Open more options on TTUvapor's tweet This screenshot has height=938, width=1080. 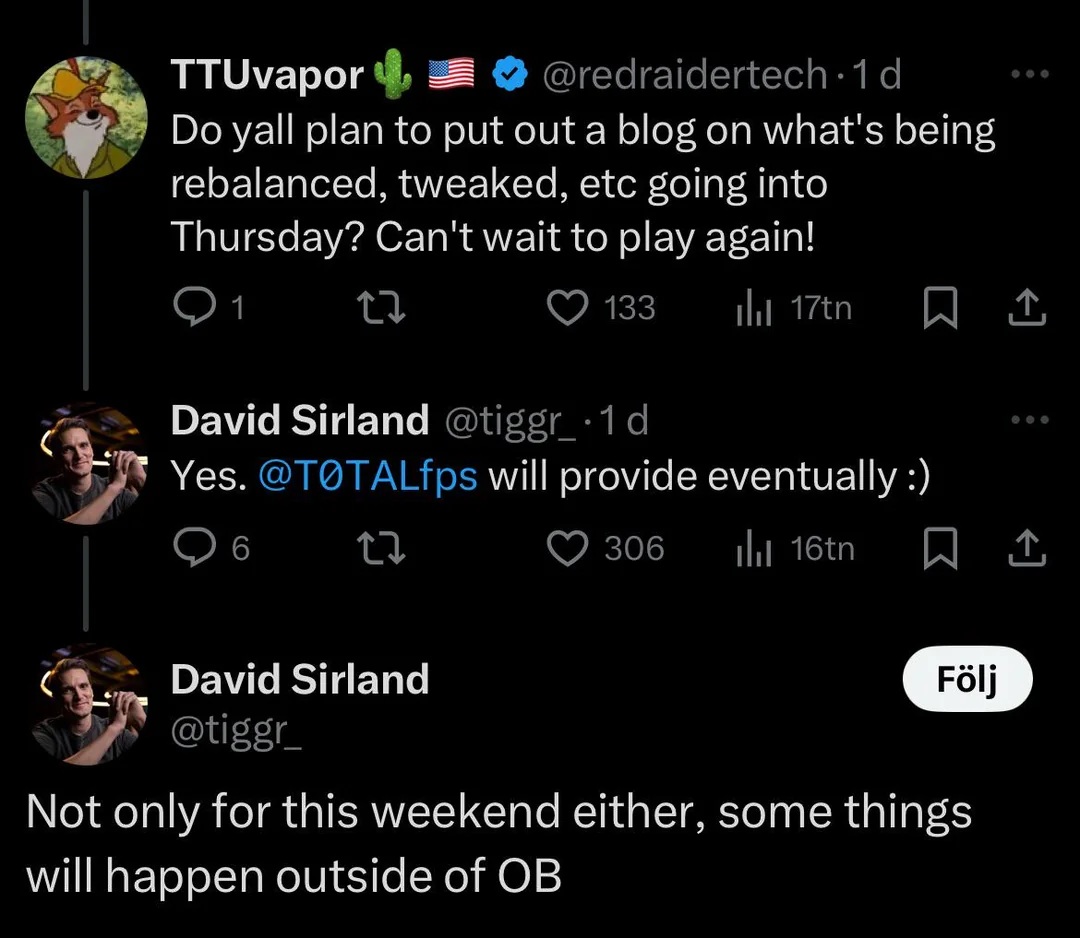pyautogui.click(x=1030, y=74)
